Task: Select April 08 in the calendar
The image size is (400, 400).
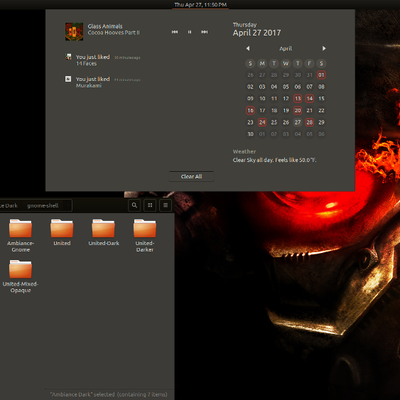Action: tap(321, 87)
